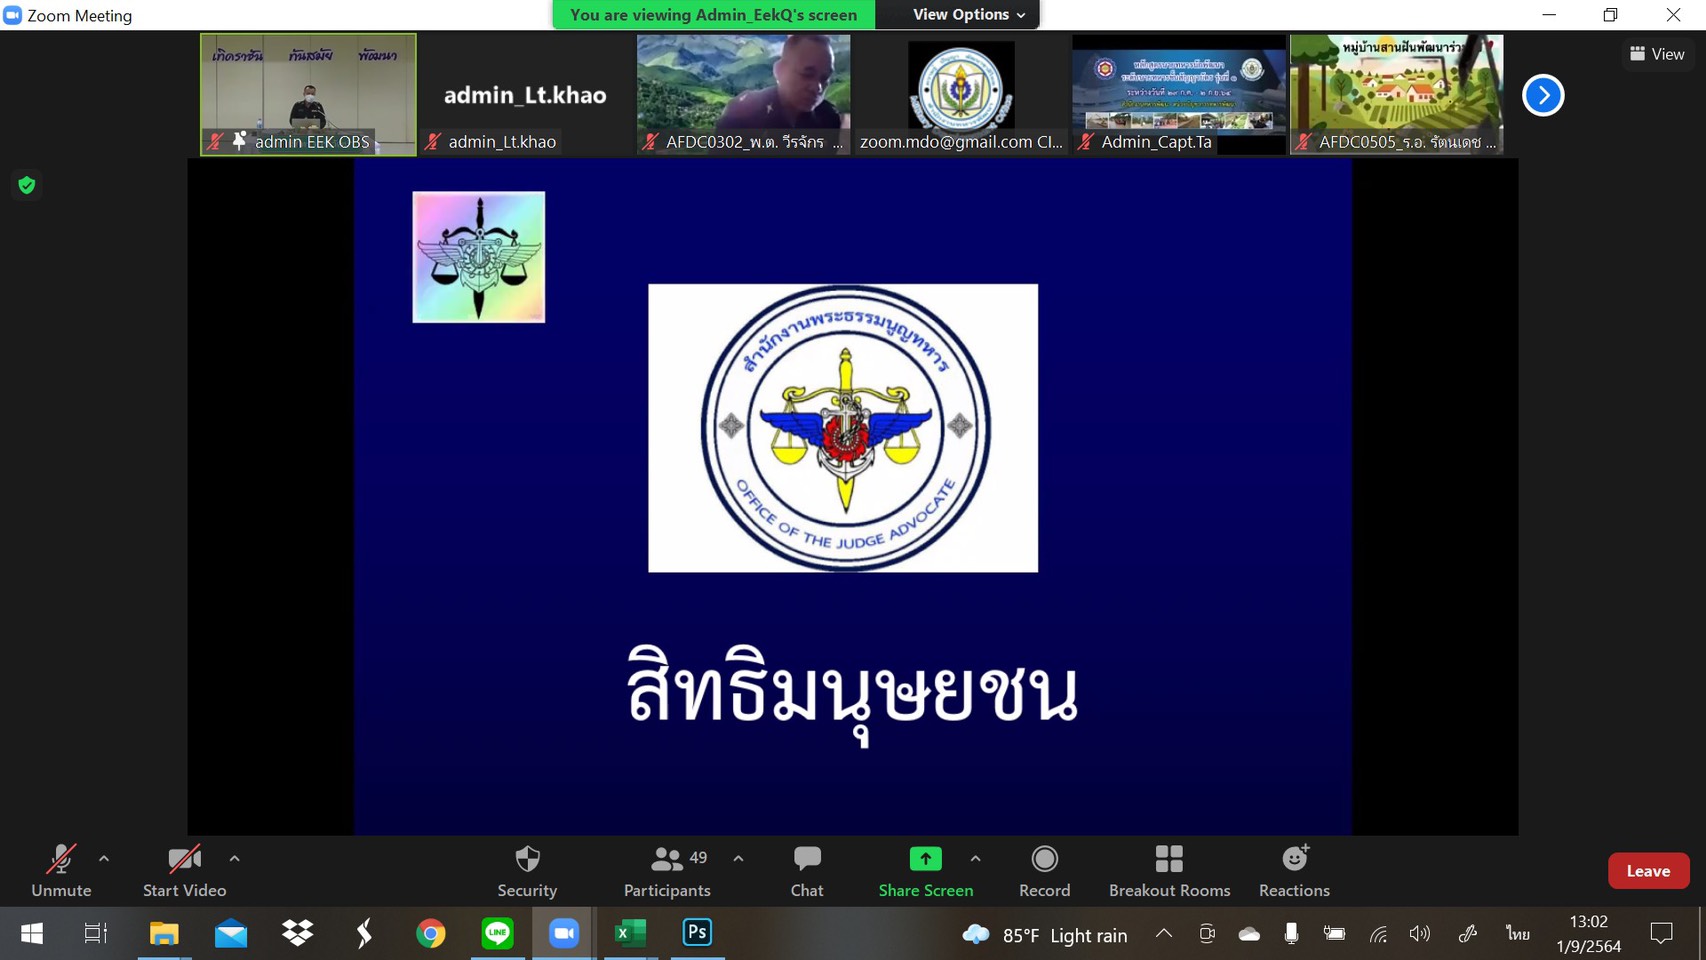Open clock and date 13:02
1706x960 pixels.
point(1588,934)
